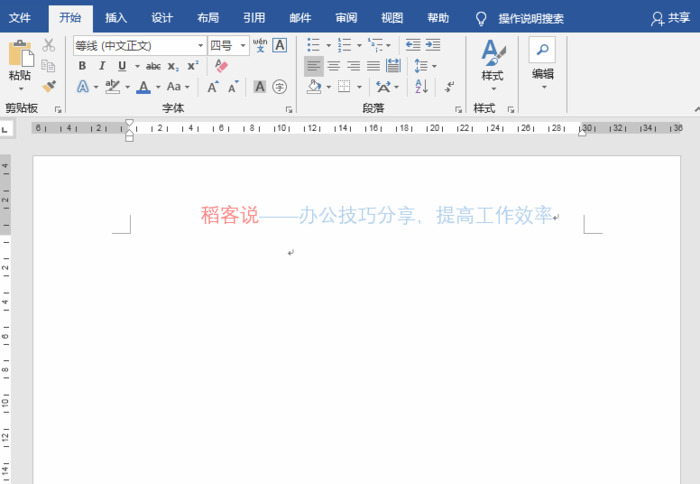Click the text effects outlined A icon

pyautogui.click(x=83, y=87)
